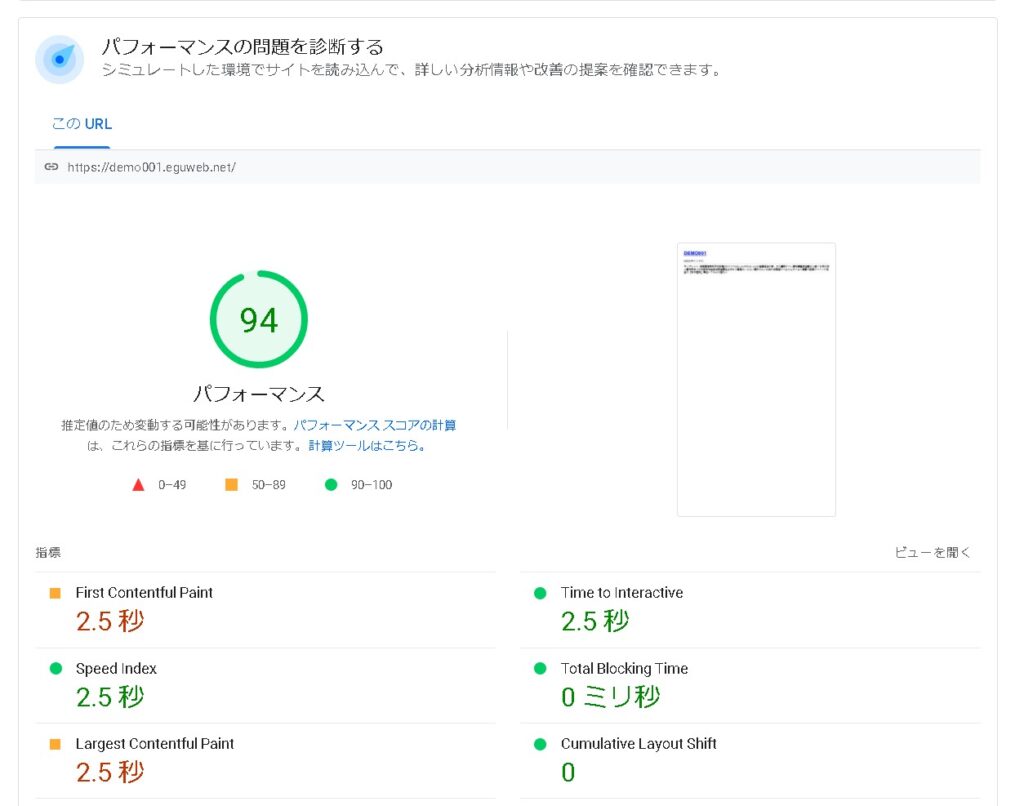The width and height of the screenshot is (1024, 806).
Task: Click green dot beside Time to Interactive
Action: coord(540,593)
